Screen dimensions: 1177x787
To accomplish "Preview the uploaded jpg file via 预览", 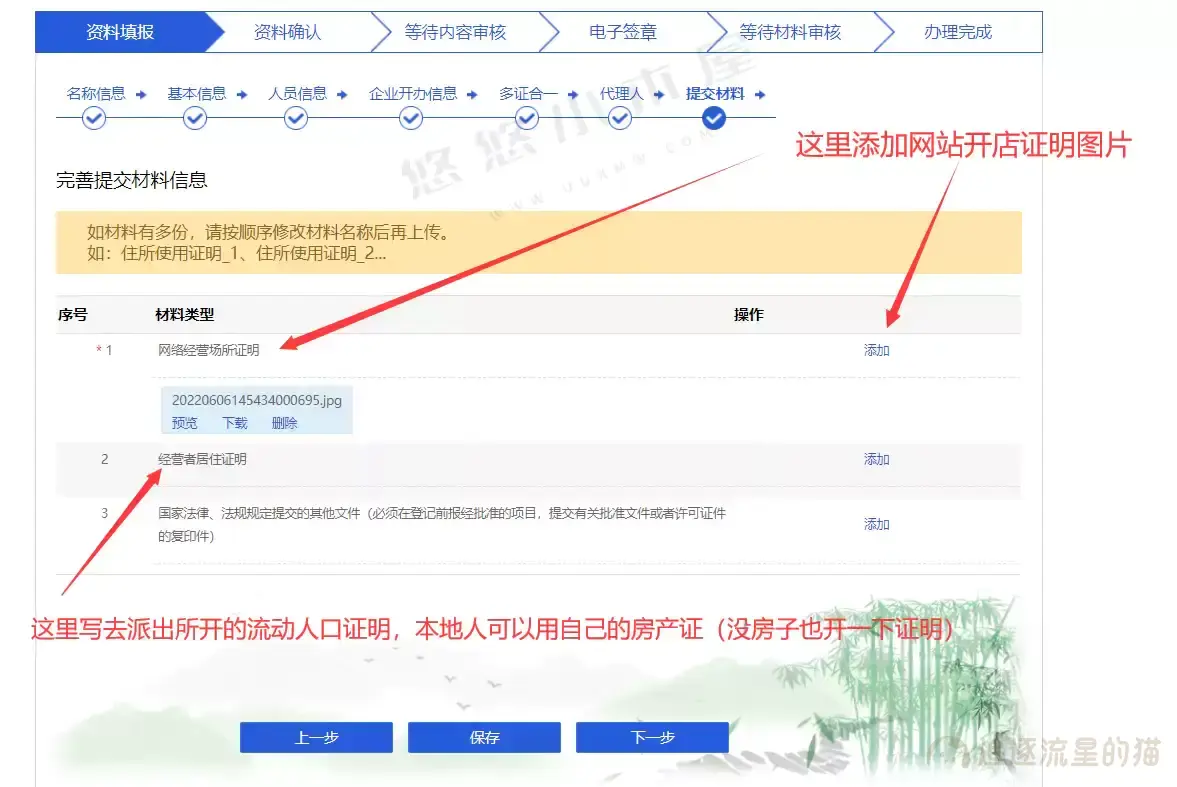I will click(x=185, y=423).
